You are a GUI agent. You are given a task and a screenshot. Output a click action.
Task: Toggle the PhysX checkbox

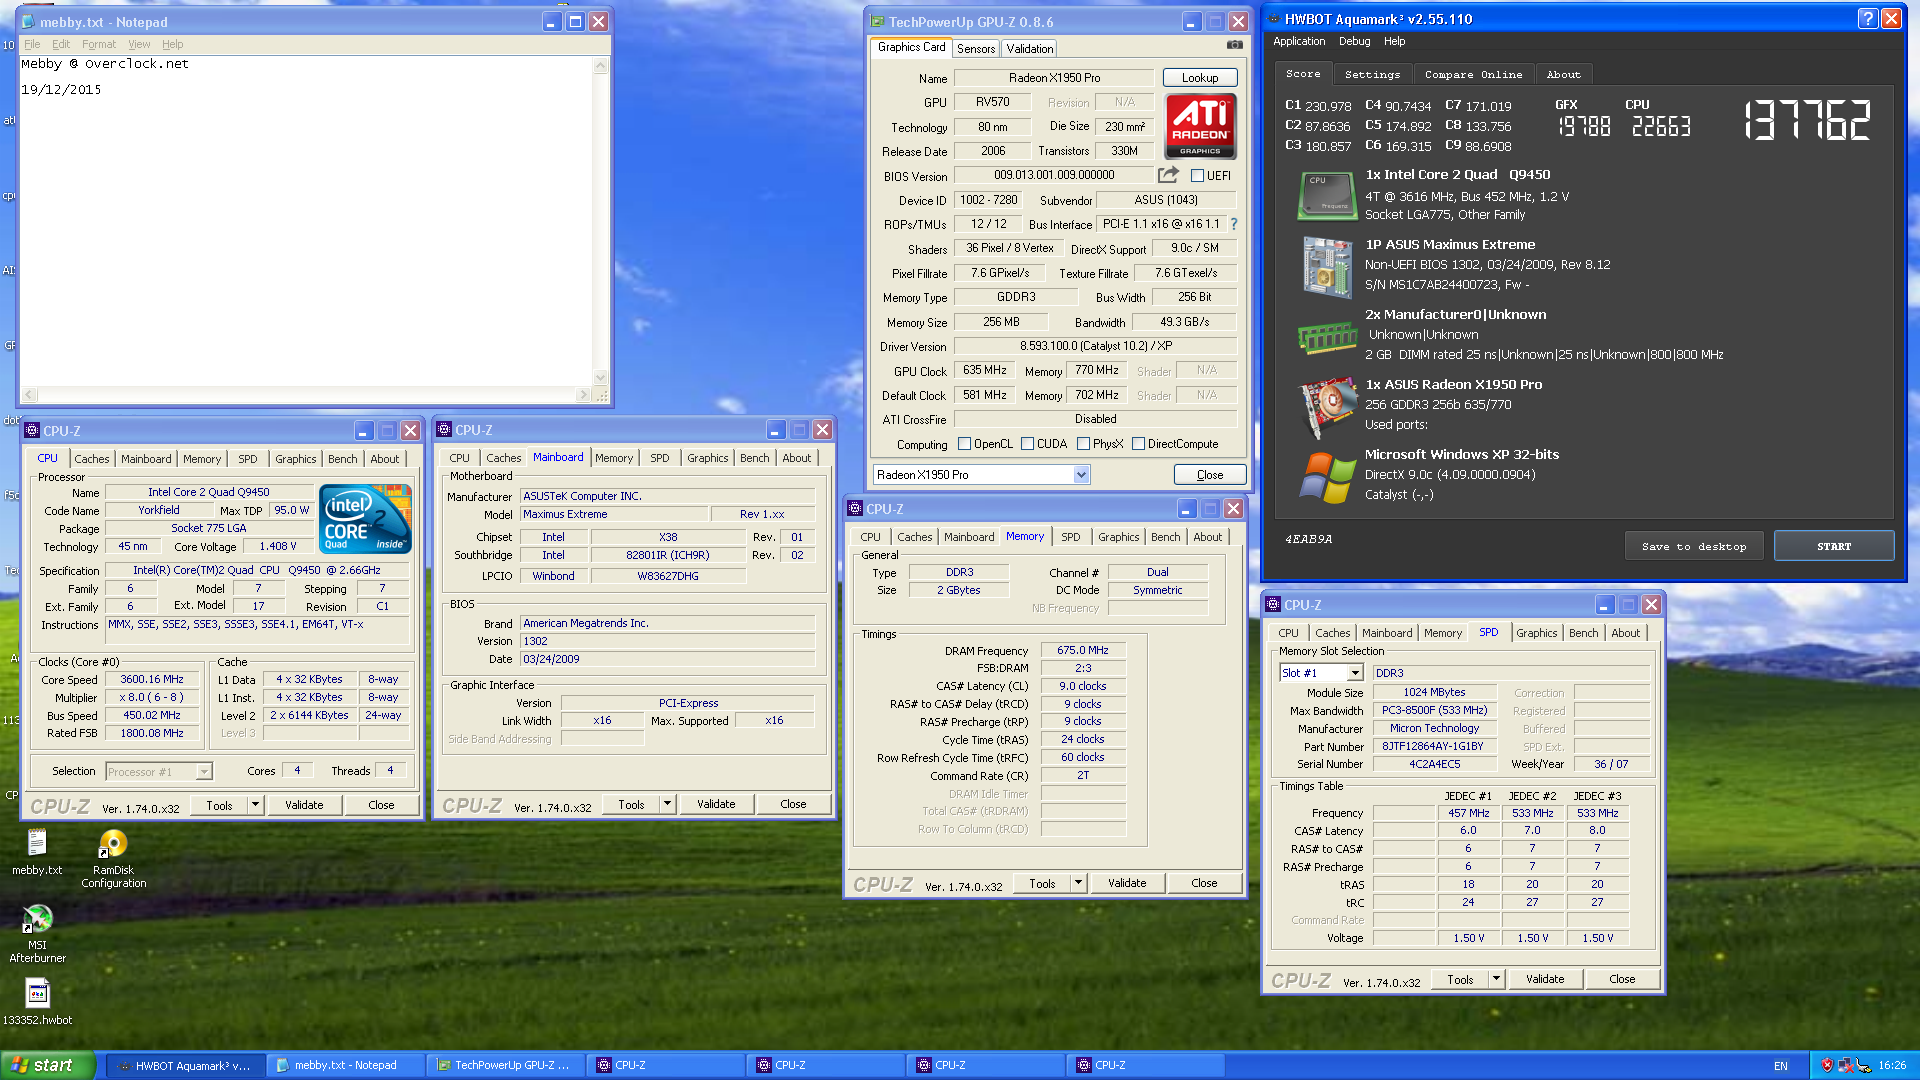(1083, 444)
